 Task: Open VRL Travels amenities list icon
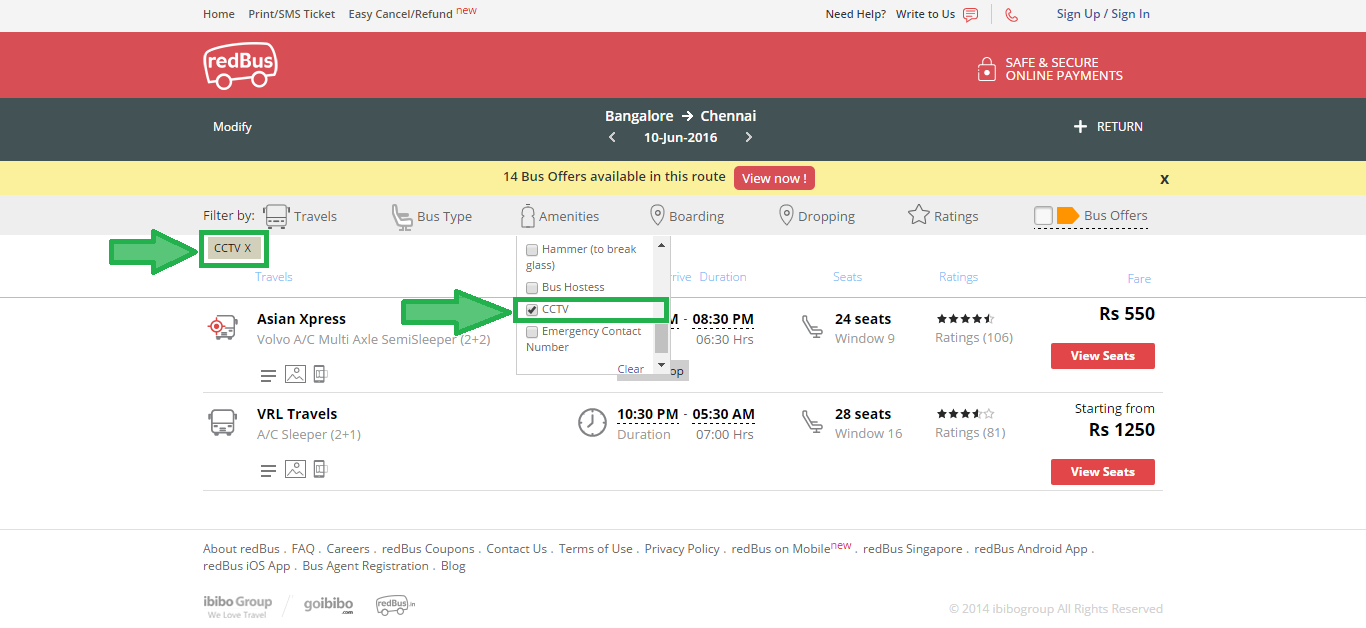268,471
